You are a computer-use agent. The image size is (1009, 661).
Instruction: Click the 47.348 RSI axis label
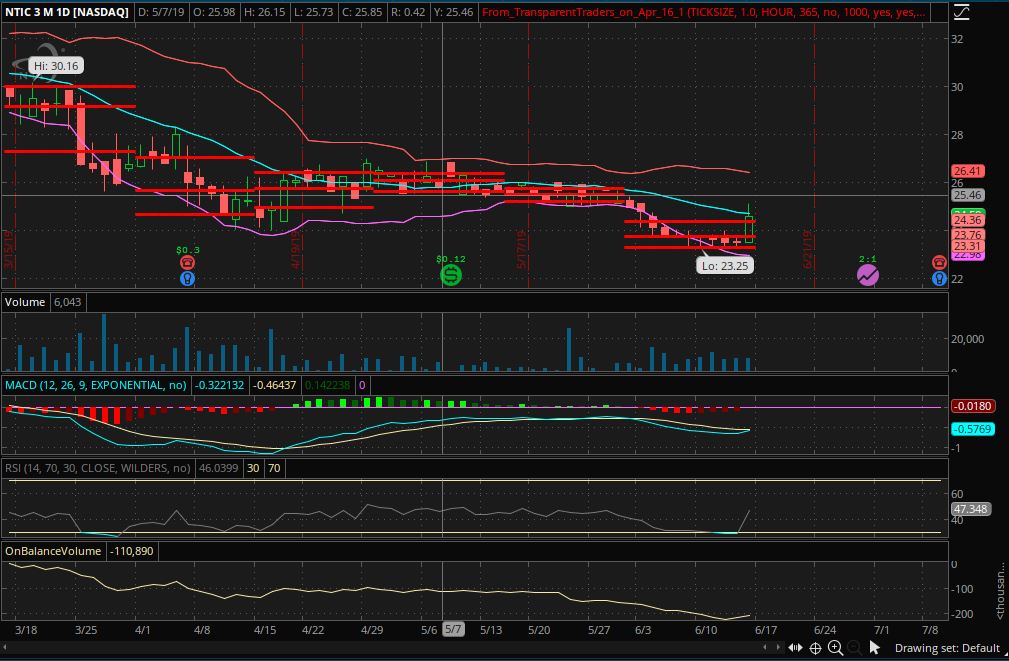click(970, 509)
